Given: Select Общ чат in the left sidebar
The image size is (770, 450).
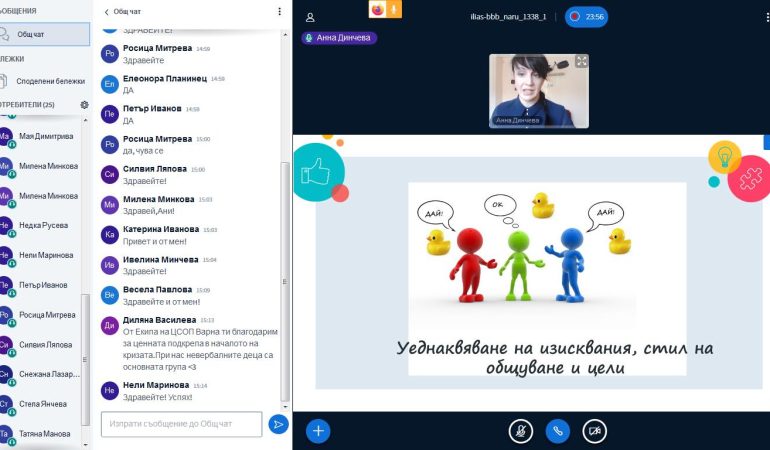Looking at the screenshot, I should pyautogui.click(x=44, y=34).
